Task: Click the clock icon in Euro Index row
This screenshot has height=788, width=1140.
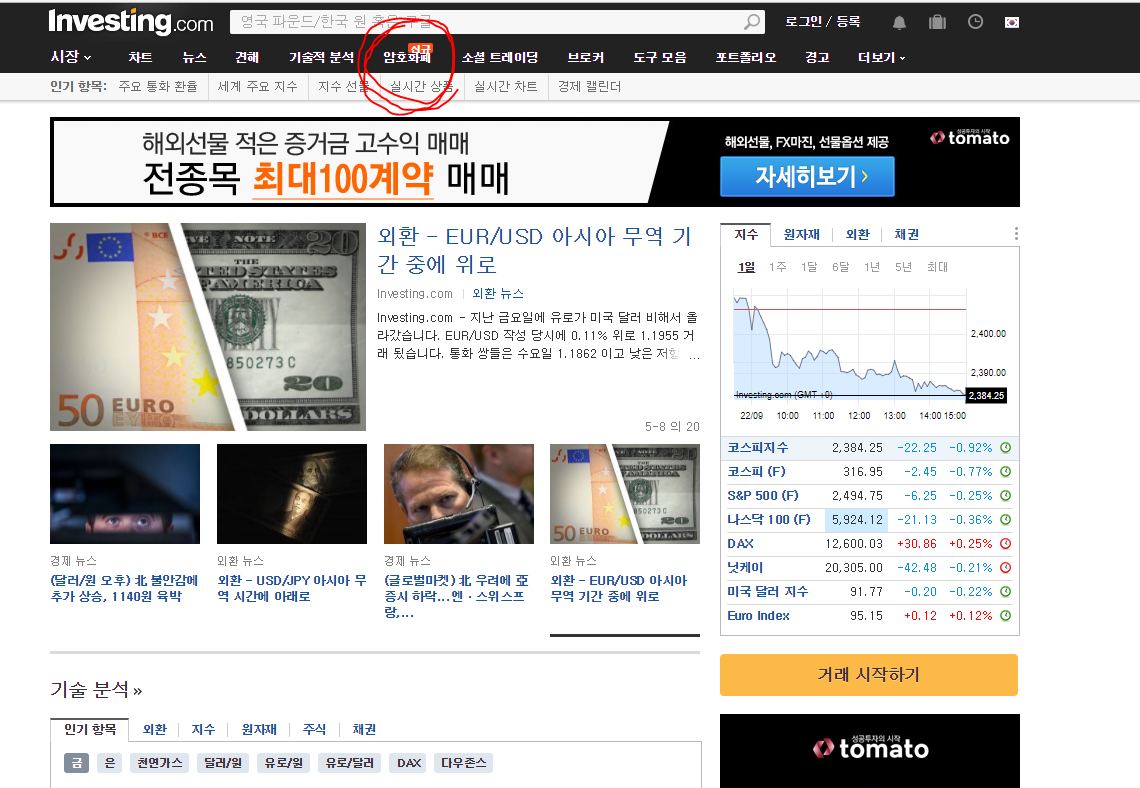Action: 1005,616
